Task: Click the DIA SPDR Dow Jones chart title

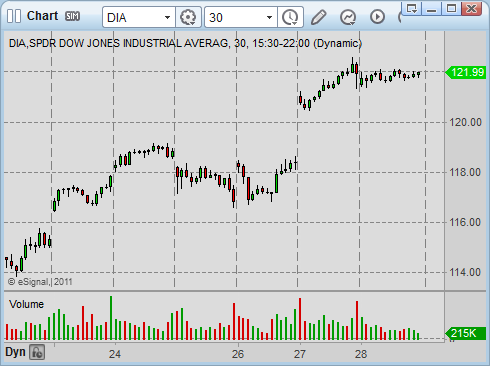Action: [185, 43]
